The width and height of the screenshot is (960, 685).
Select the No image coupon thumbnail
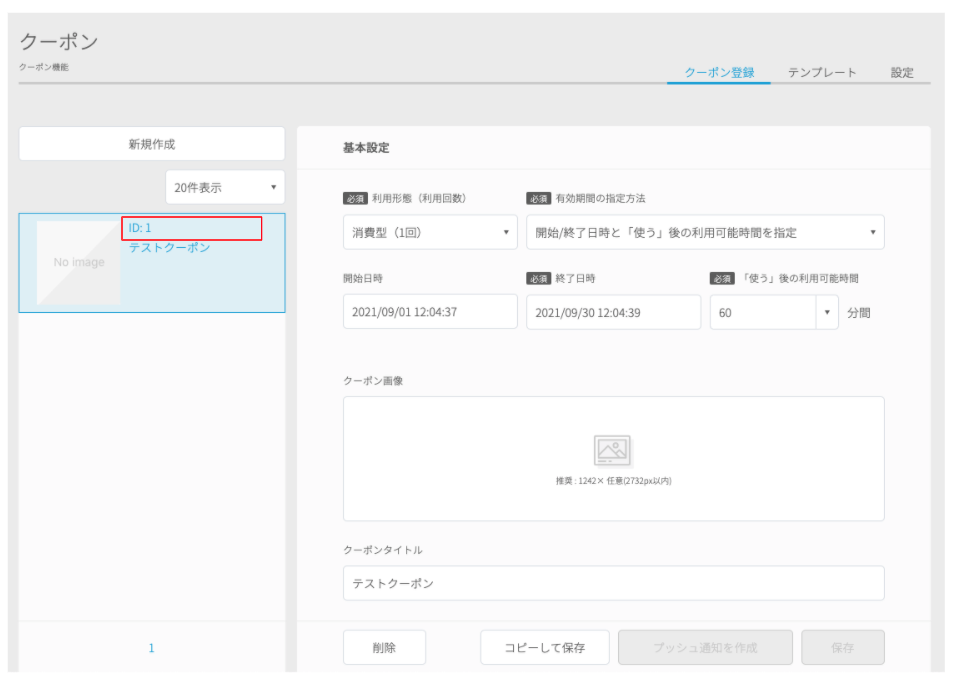78,263
